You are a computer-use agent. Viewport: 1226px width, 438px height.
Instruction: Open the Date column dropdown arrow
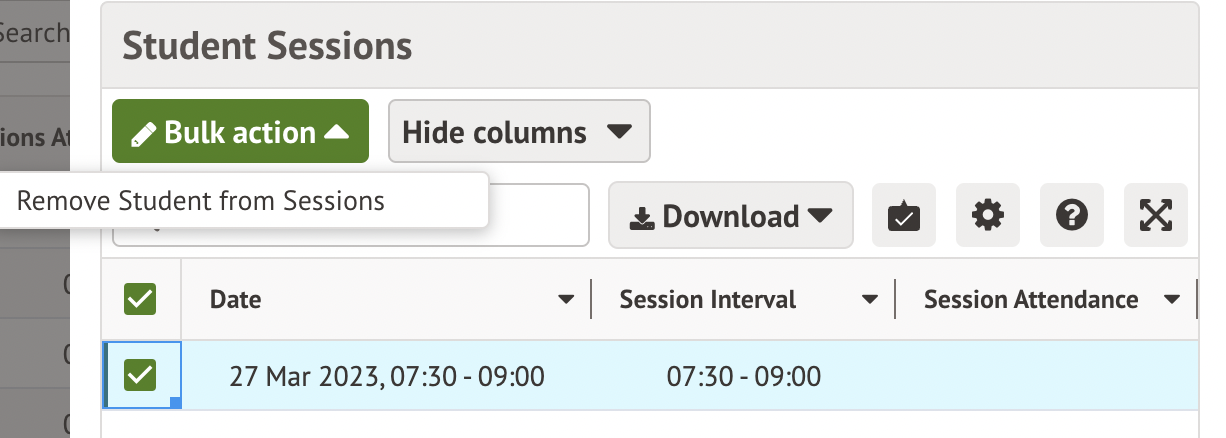point(566,299)
